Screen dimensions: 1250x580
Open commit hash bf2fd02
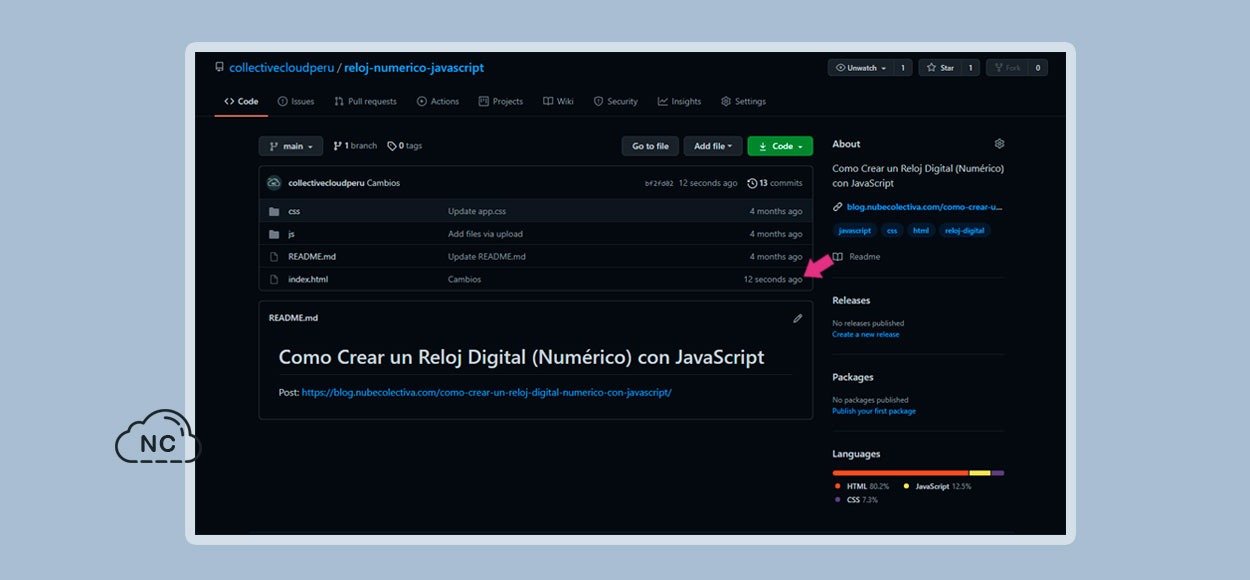click(659, 184)
